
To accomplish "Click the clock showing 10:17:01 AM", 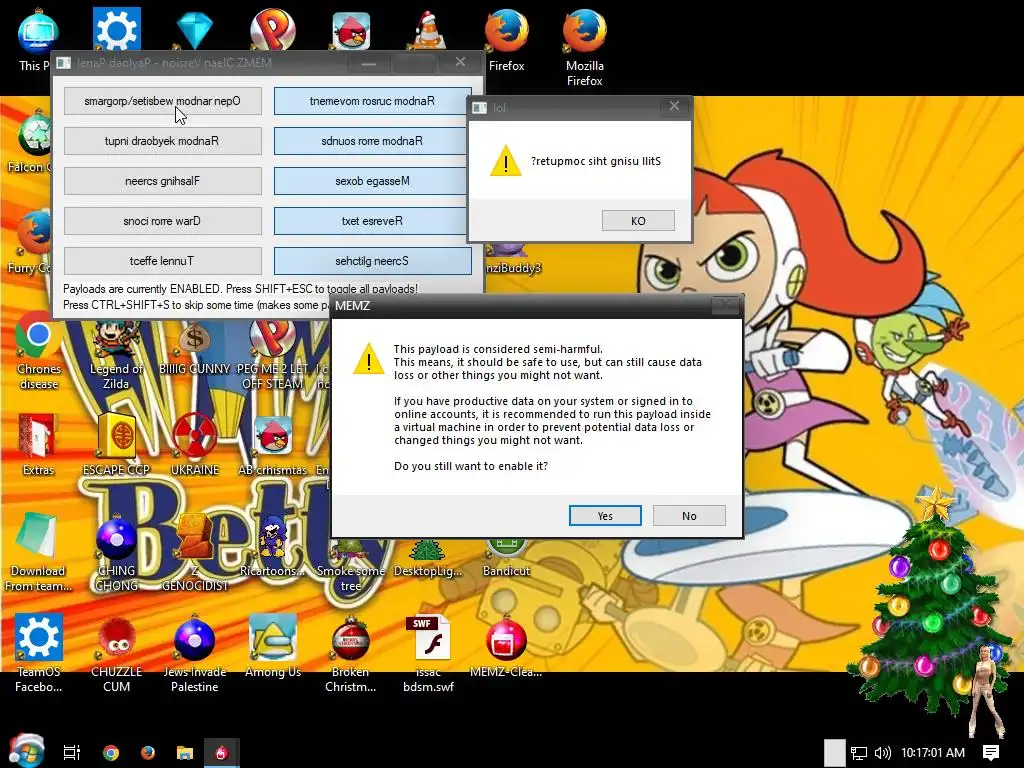I will coord(933,753).
